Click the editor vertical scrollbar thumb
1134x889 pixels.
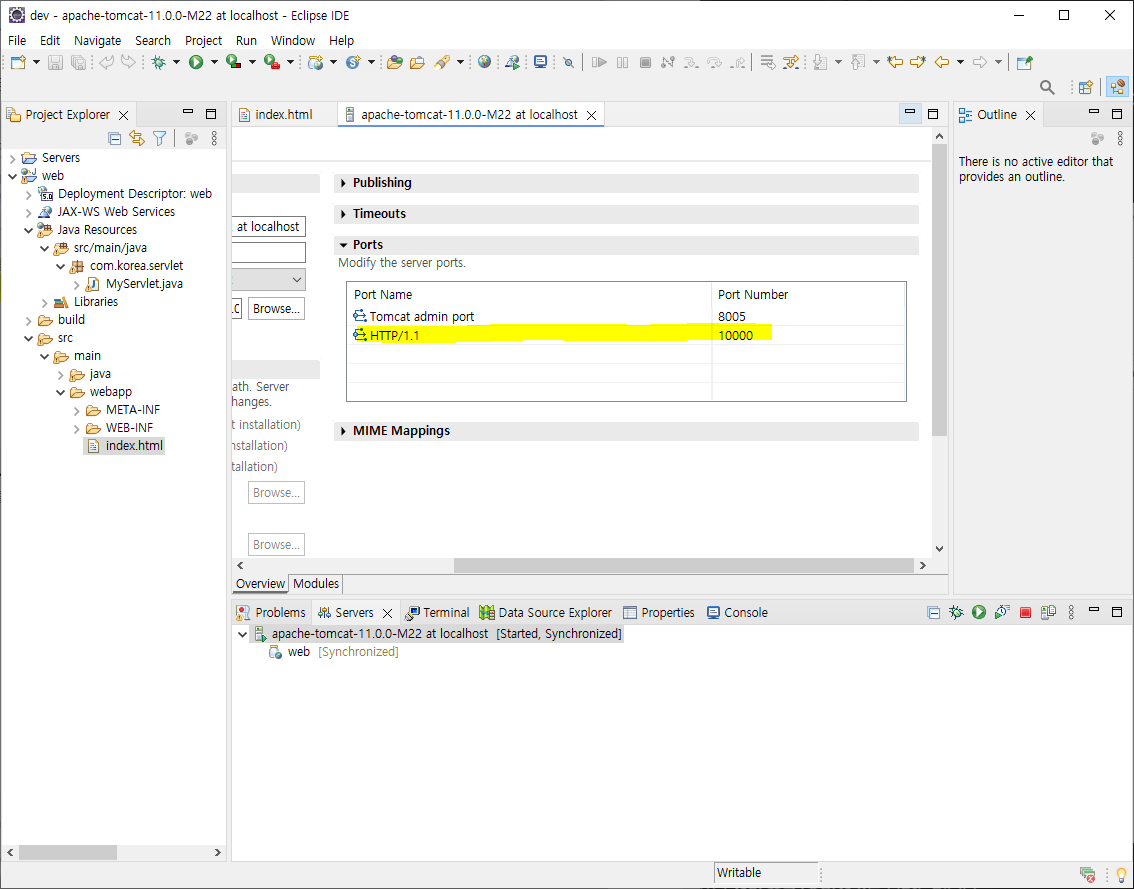(x=939, y=289)
